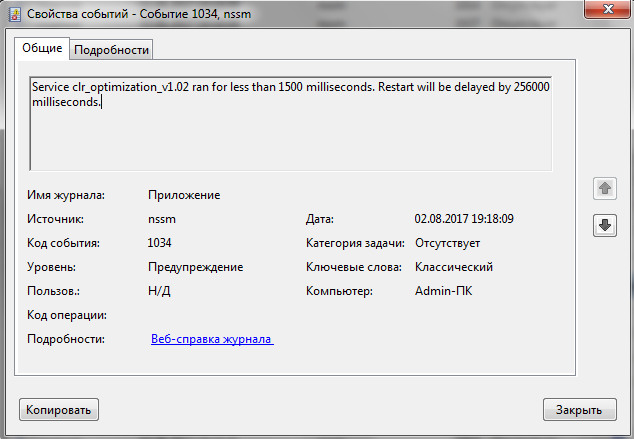Click the event properties title bar icon
The image size is (634, 439).
pos(15,14)
